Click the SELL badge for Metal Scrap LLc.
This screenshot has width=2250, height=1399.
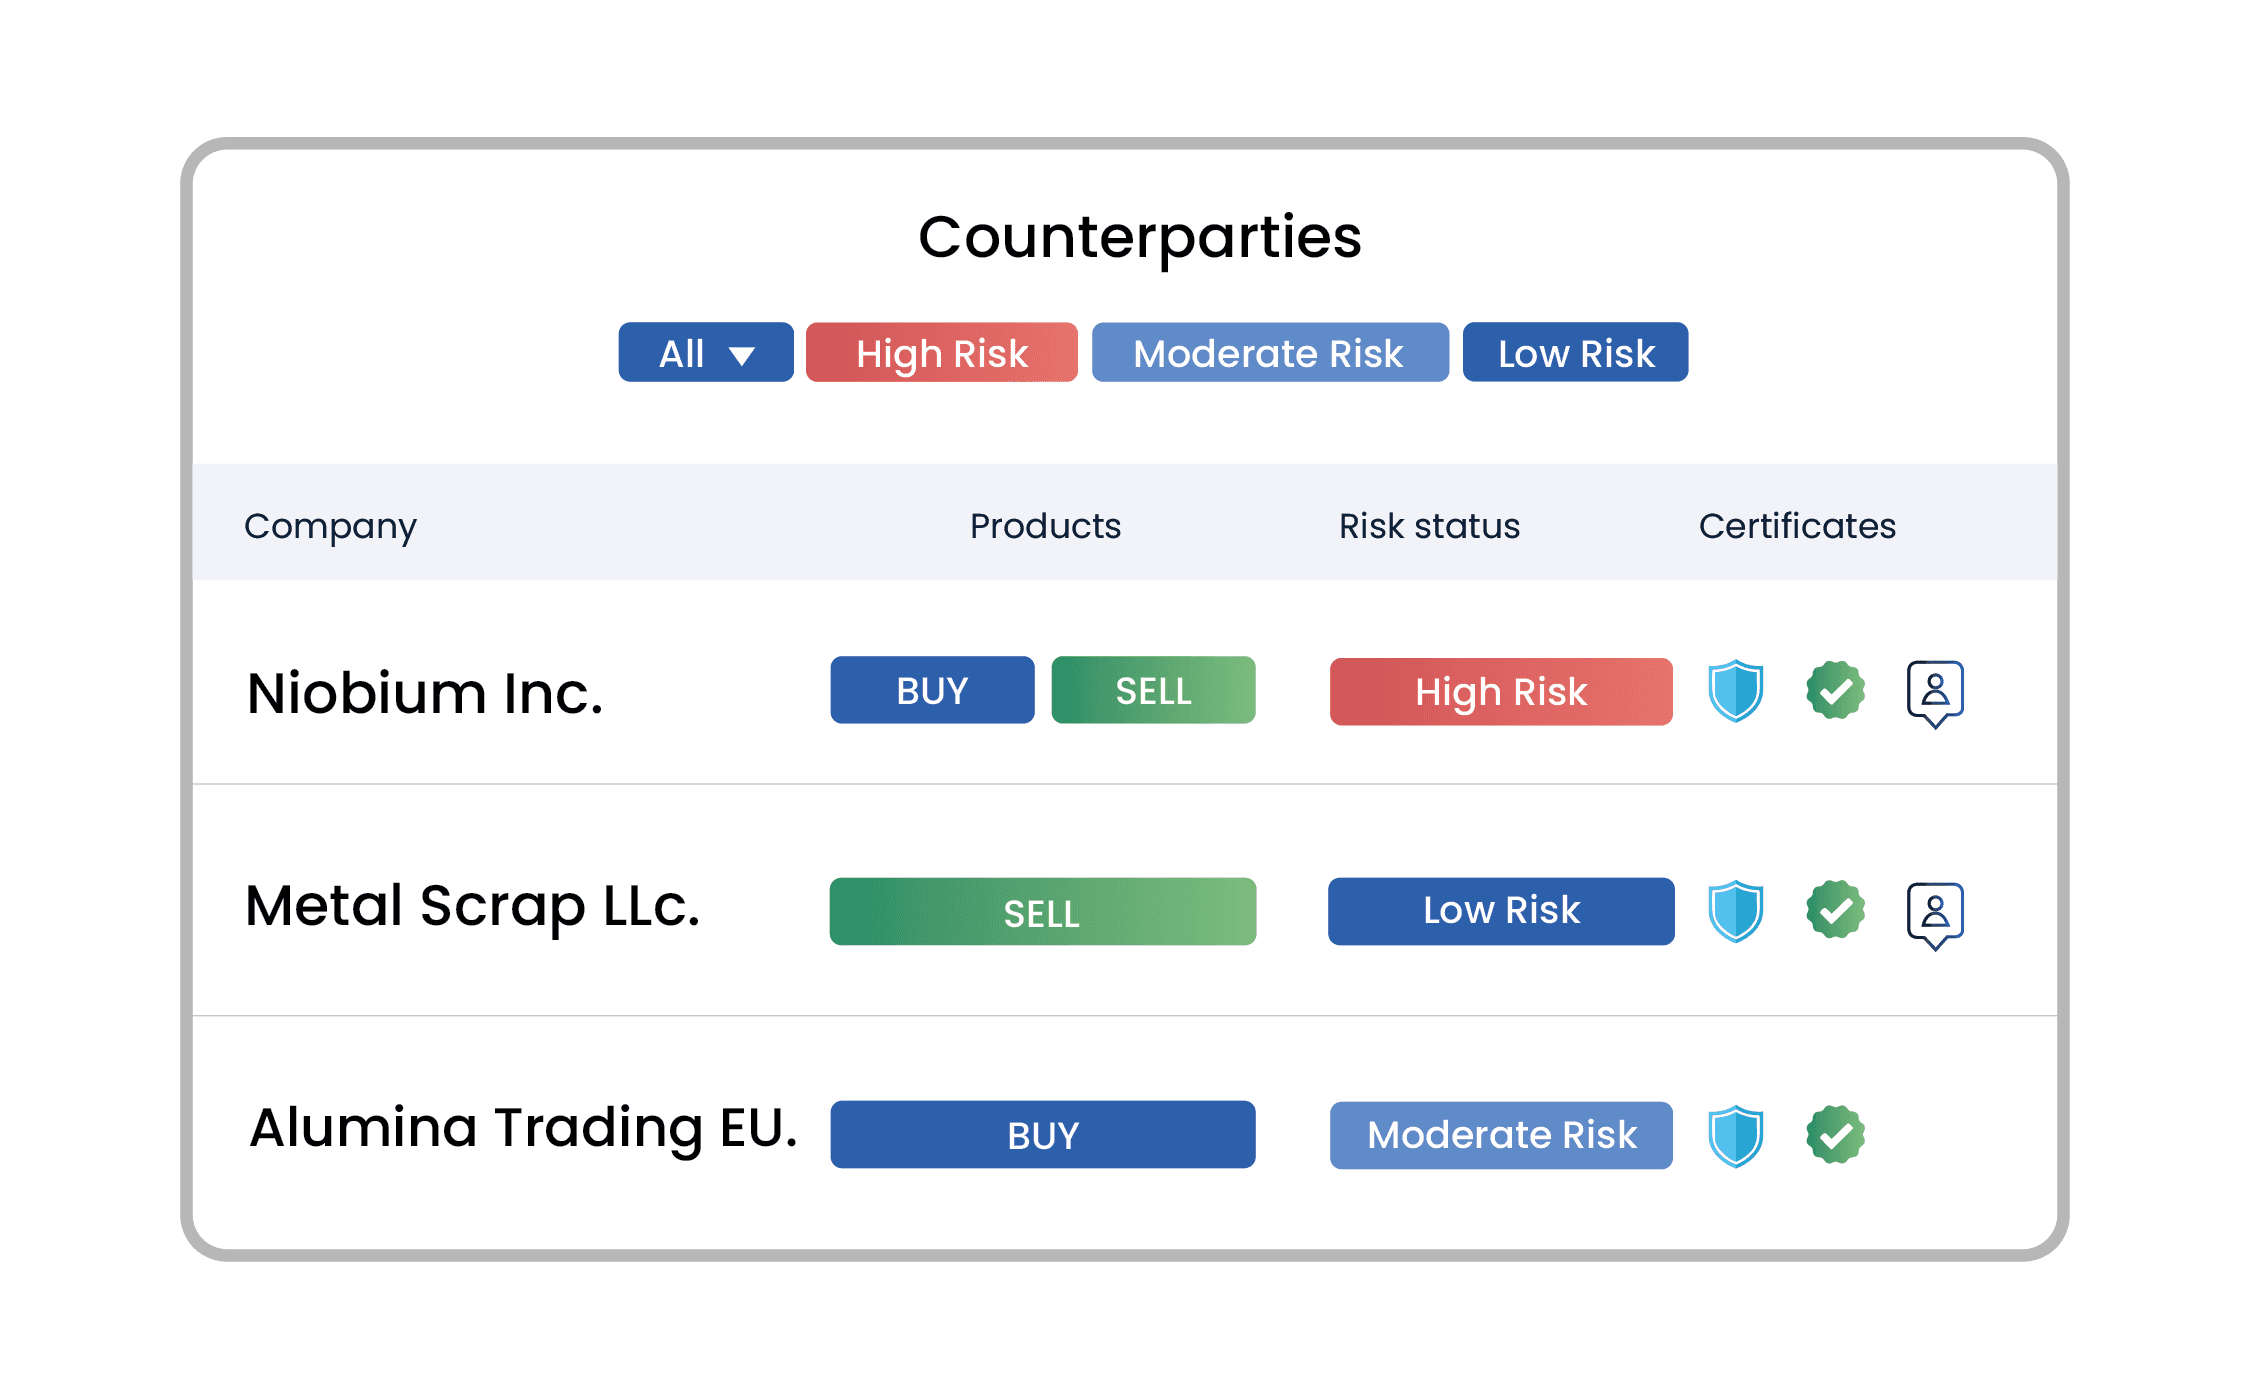[x=1042, y=911]
